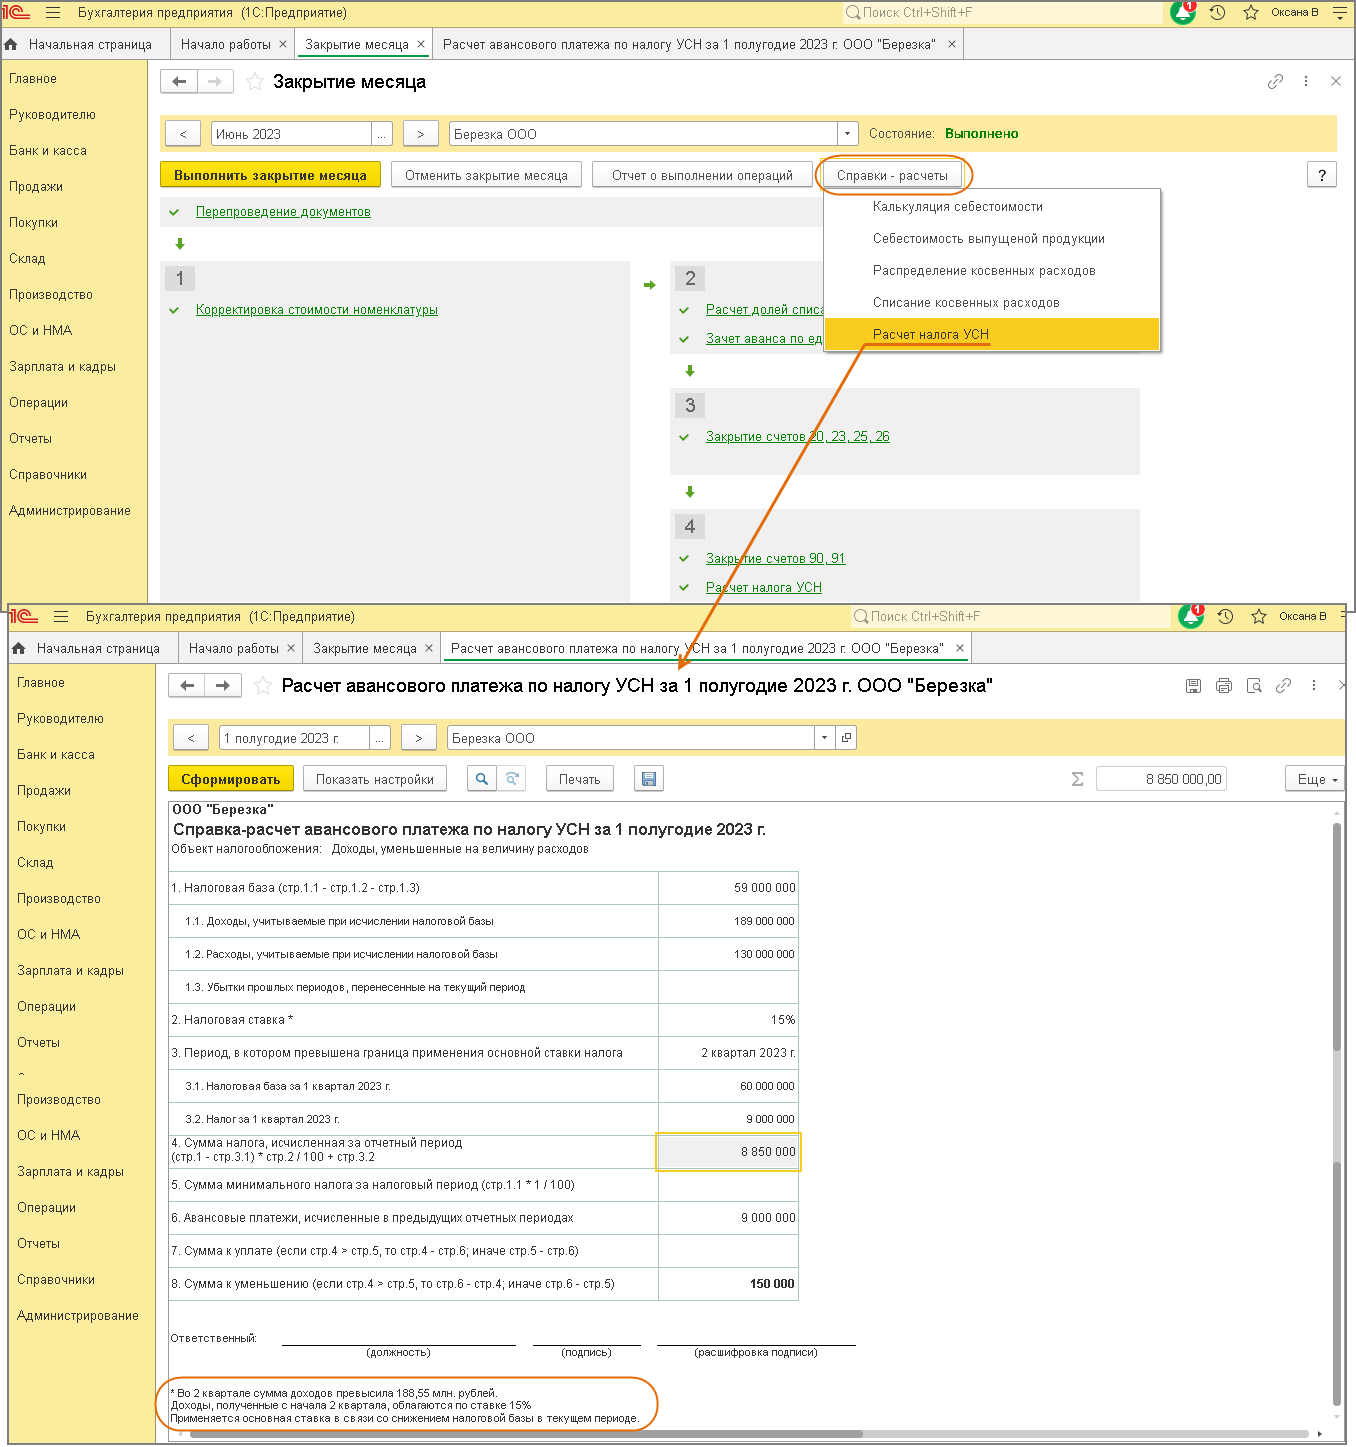The height and width of the screenshot is (1447, 1356).
Task: Click sum field showing 8 850 000,00
Action: tap(1161, 779)
